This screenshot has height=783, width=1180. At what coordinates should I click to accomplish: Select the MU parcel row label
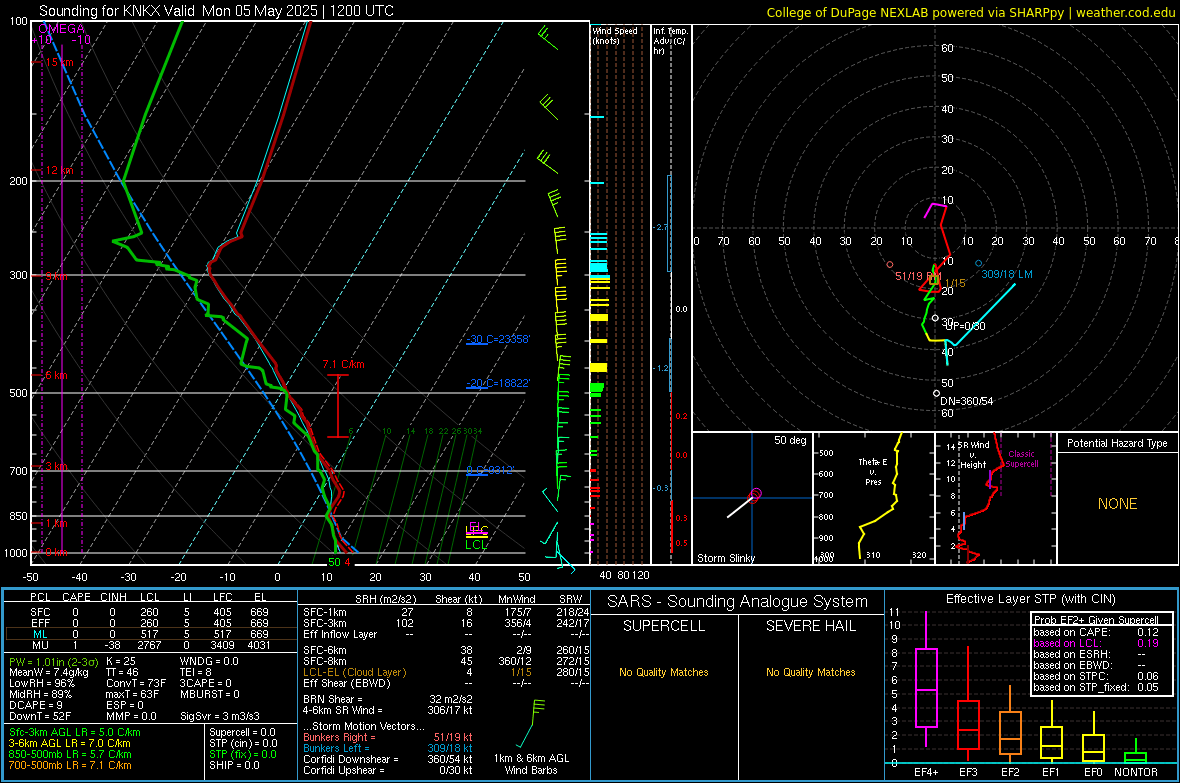40,644
